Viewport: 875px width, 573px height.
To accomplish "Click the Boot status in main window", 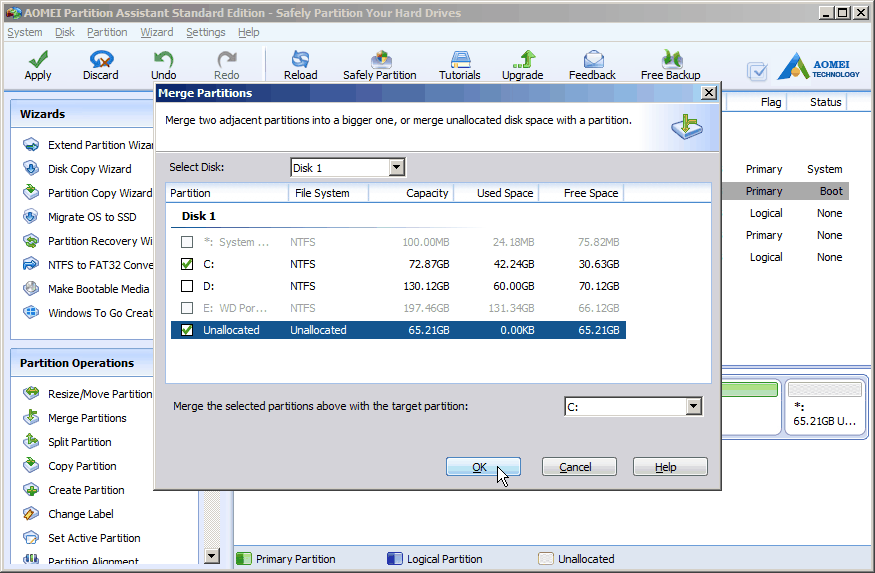I will tap(831, 191).
